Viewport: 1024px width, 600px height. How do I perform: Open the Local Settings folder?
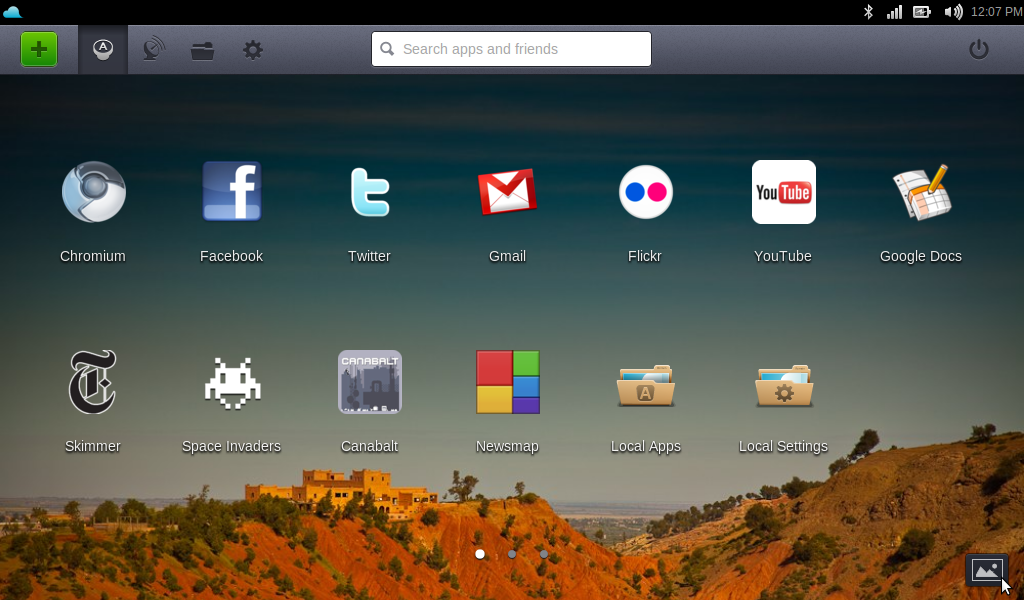[x=783, y=385]
